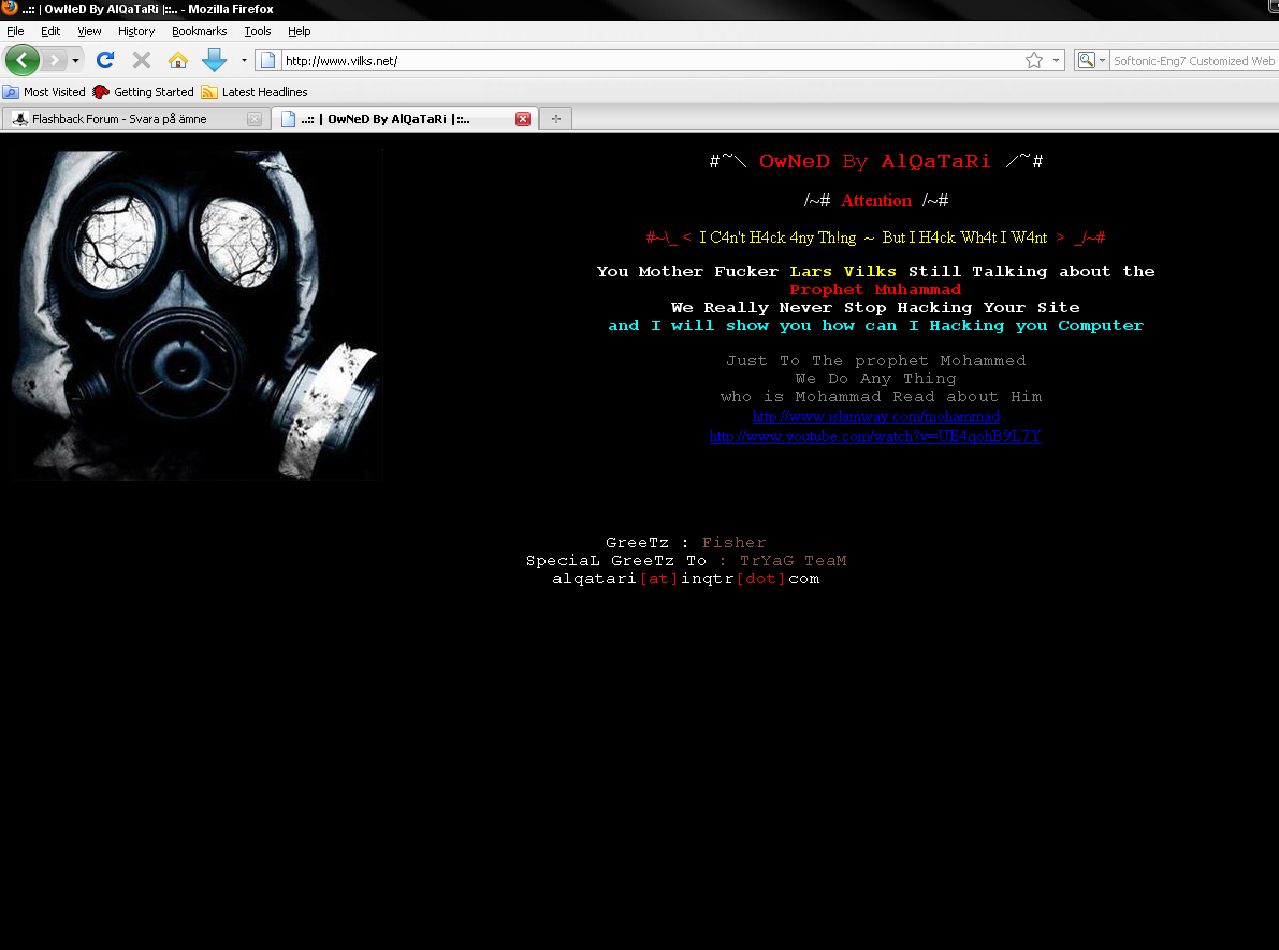
Task: Click the Latest Headlines feed bookmark
Action: point(255,92)
